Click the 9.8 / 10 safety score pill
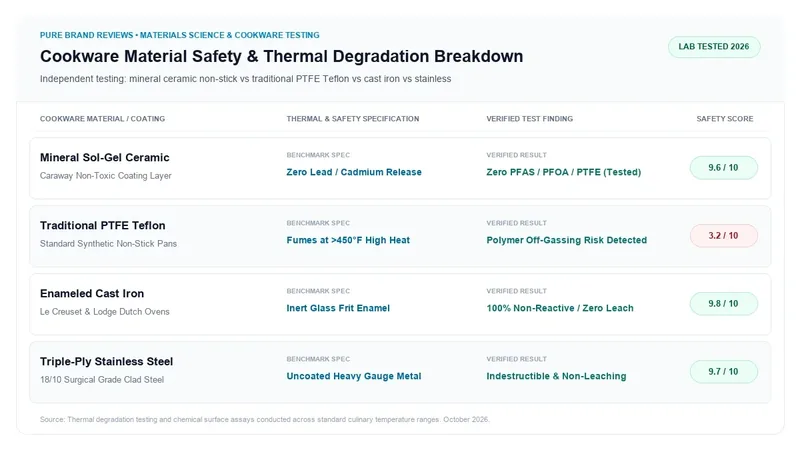This screenshot has width=800, height=450. pos(723,304)
